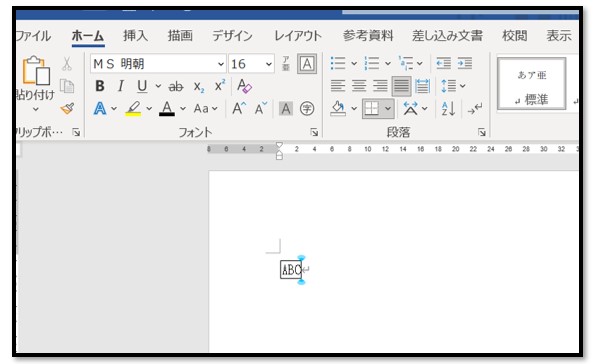Toggle strikethrough formatting
This screenshot has width=597, height=364.
coord(176,86)
